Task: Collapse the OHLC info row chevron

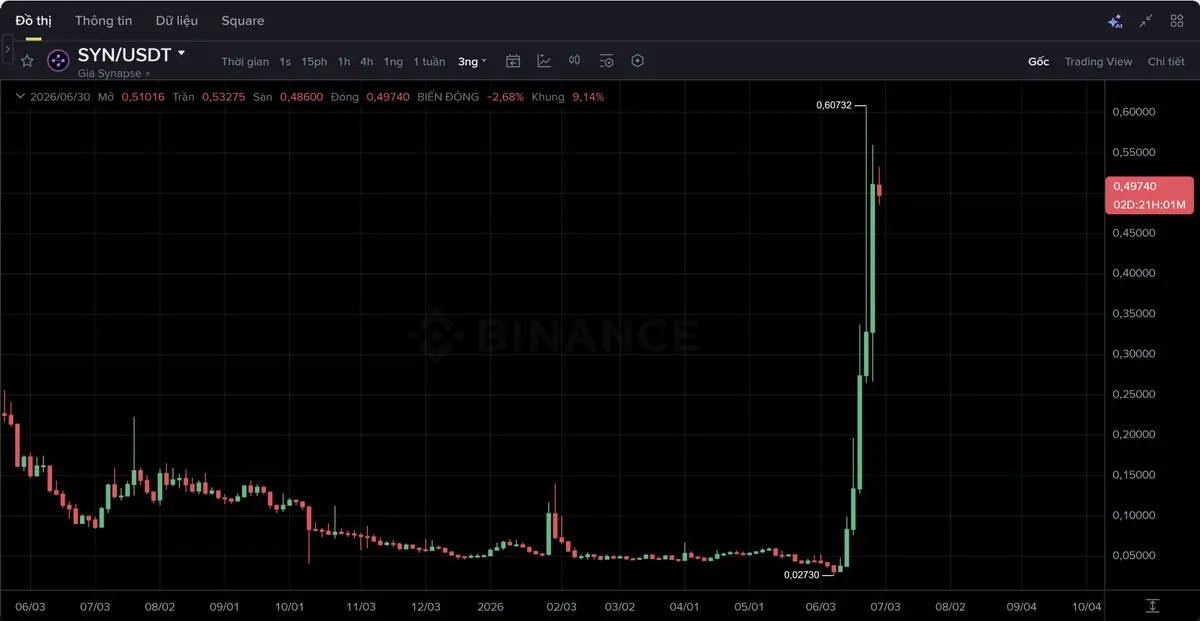Action: pos(20,97)
